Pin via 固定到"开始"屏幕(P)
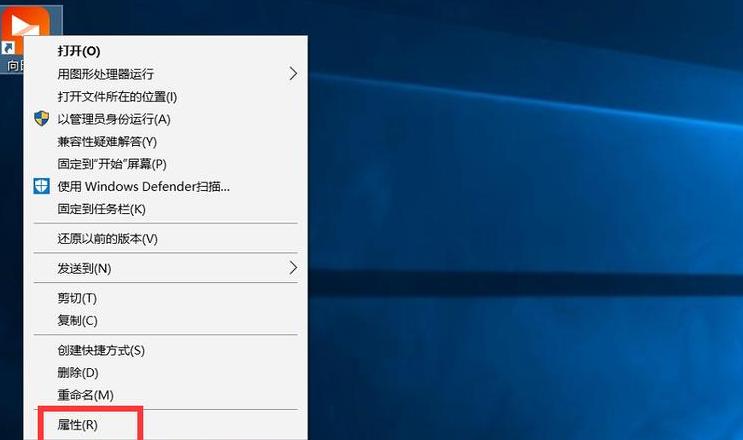The image size is (743, 440). (x=112, y=164)
